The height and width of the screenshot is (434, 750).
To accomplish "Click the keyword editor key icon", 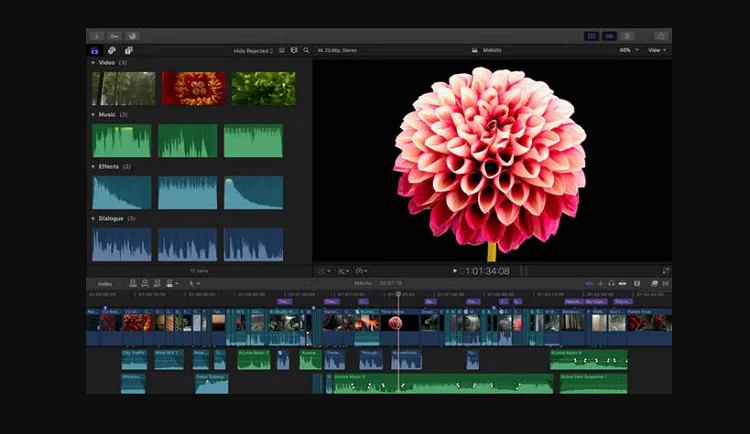I will pyautogui.click(x=115, y=35).
